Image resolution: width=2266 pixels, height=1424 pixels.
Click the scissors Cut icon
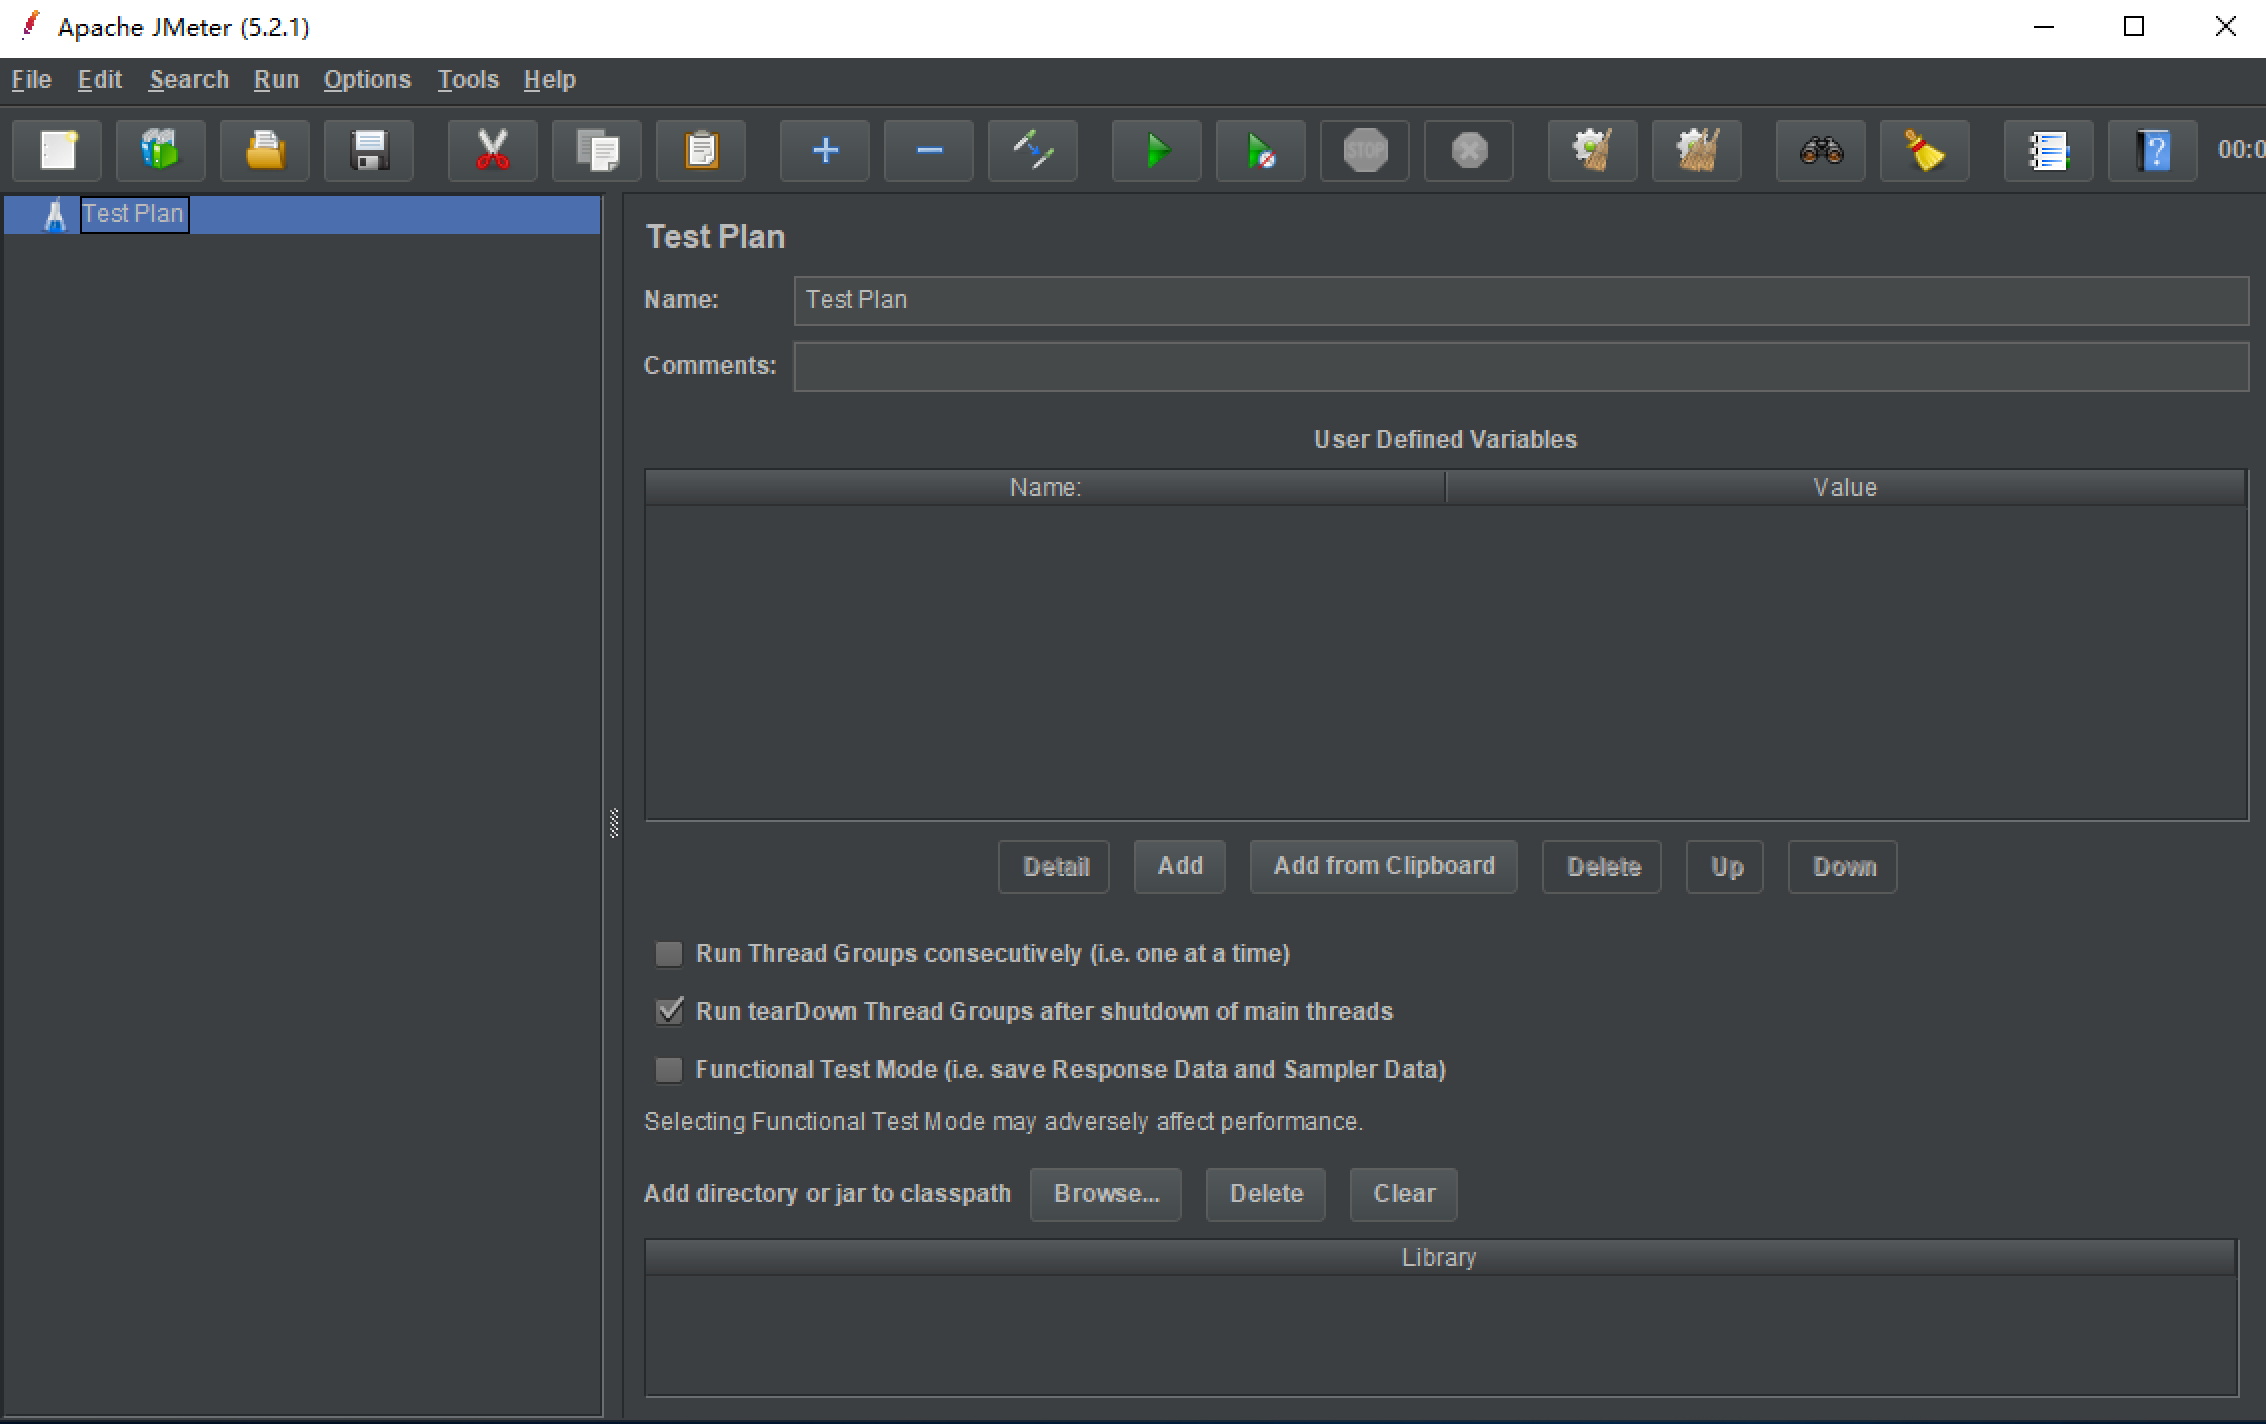pos(492,151)
